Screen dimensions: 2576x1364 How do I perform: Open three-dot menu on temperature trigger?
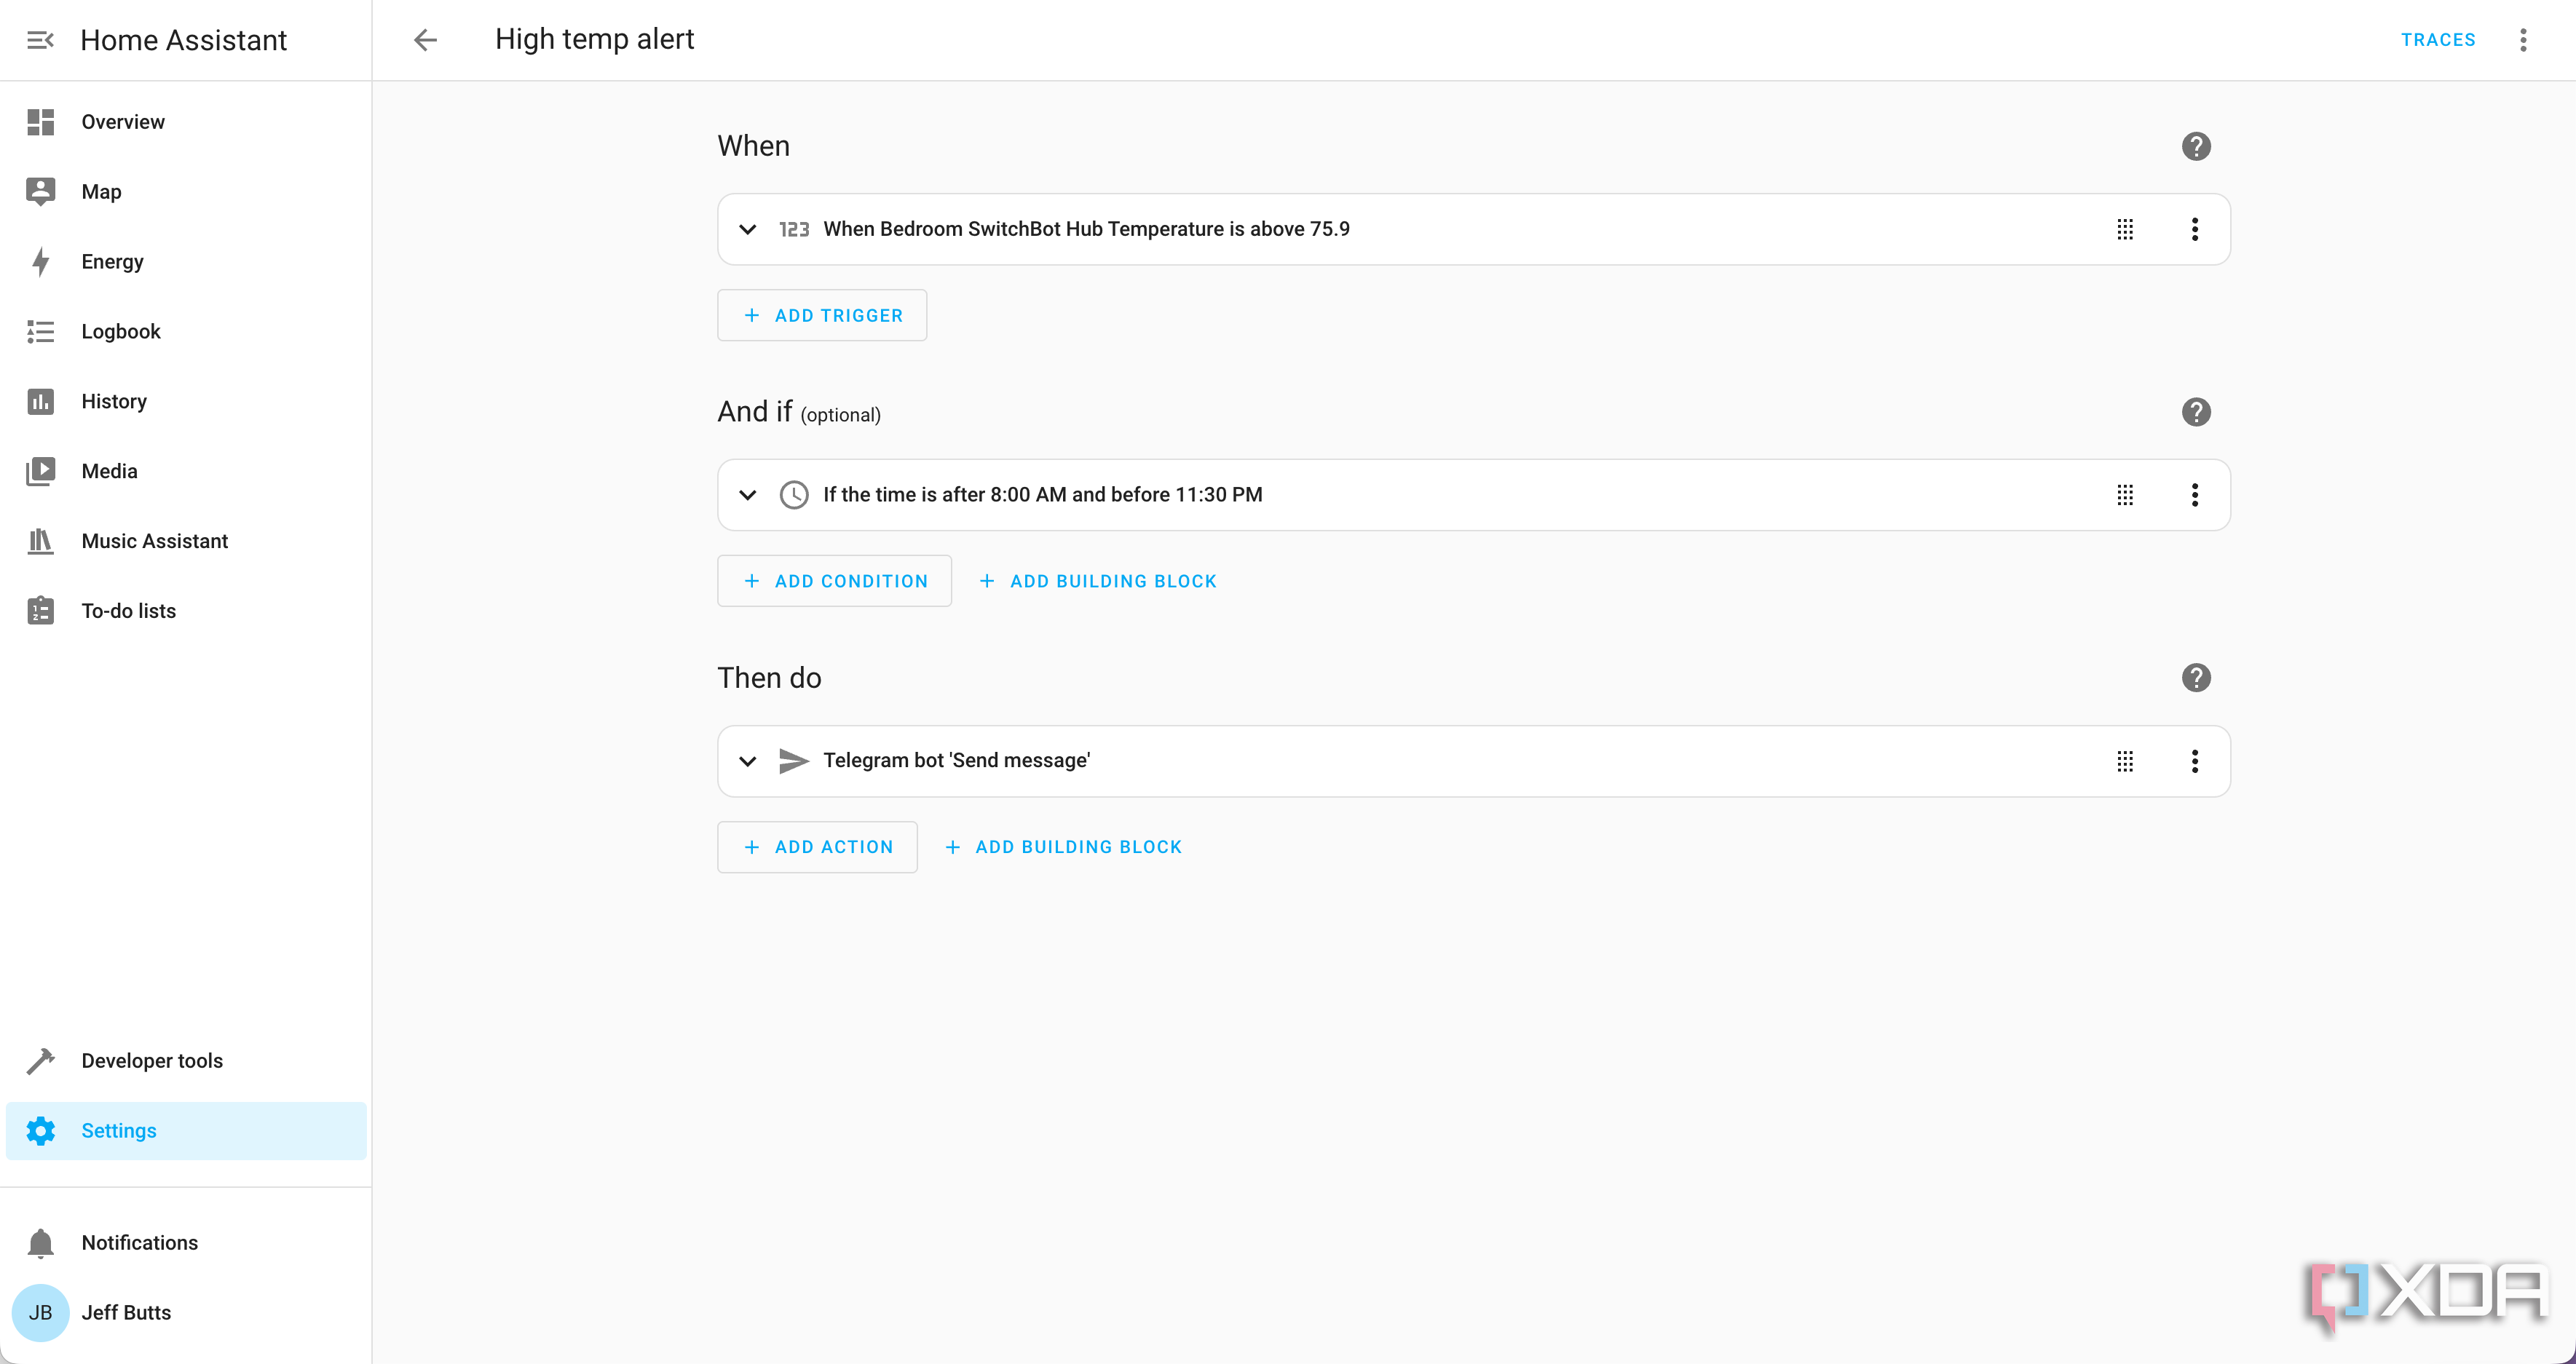click(x=2195, y=229)
